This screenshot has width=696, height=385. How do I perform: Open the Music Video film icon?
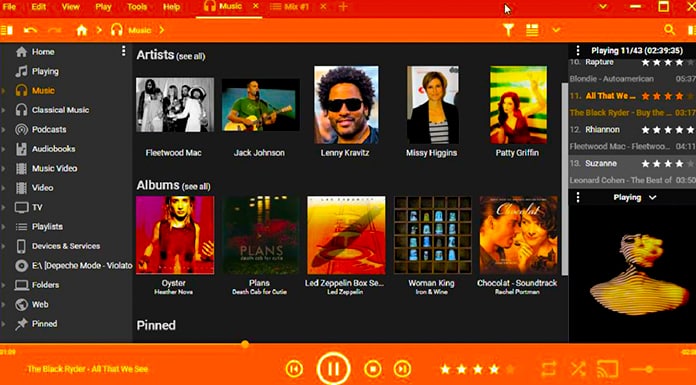point(21,168)
